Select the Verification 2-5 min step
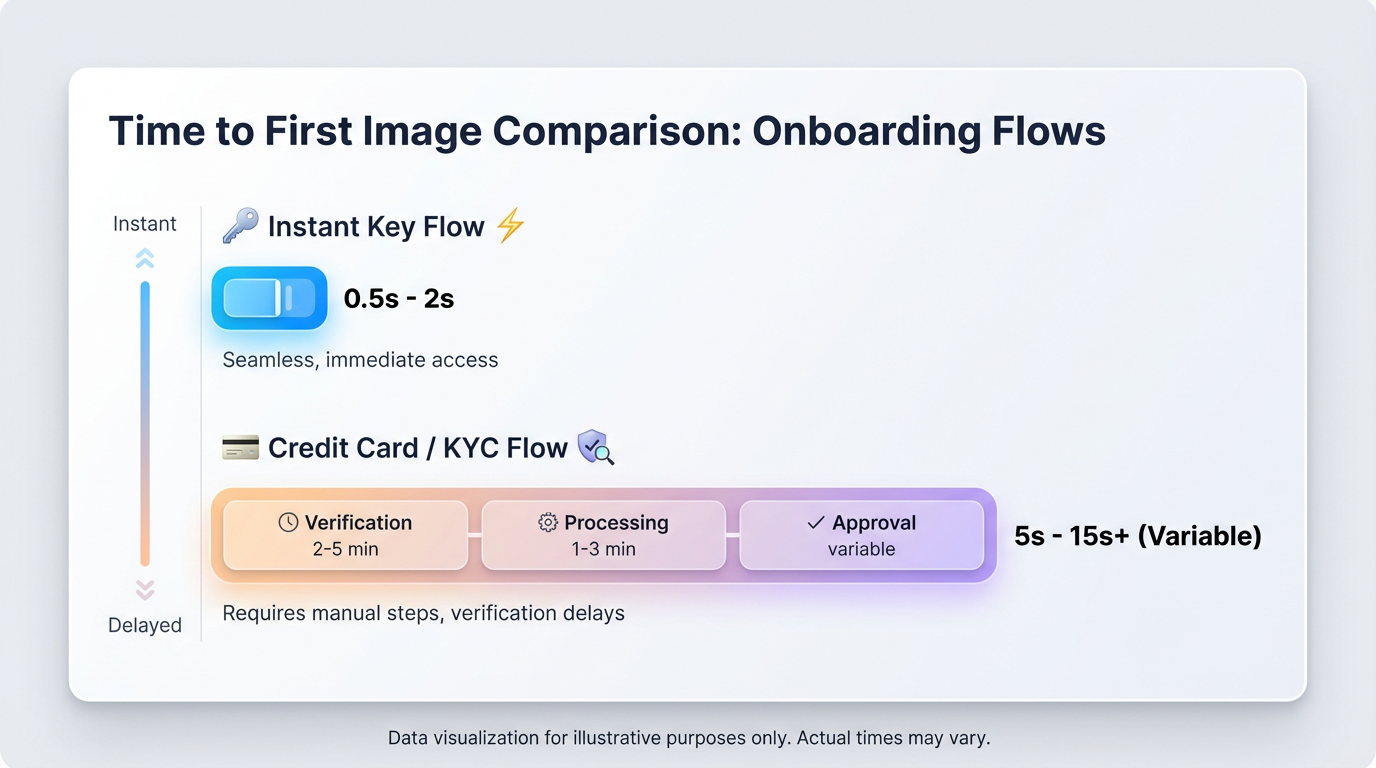This screenshot has height=768, width=1376. tap(345, 535)
